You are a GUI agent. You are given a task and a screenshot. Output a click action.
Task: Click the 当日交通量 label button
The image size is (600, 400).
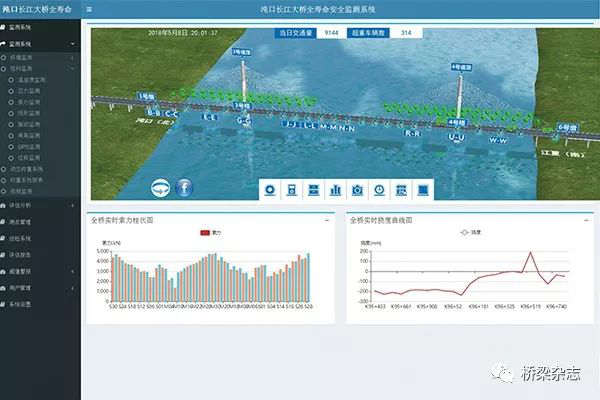coord(296,33)
